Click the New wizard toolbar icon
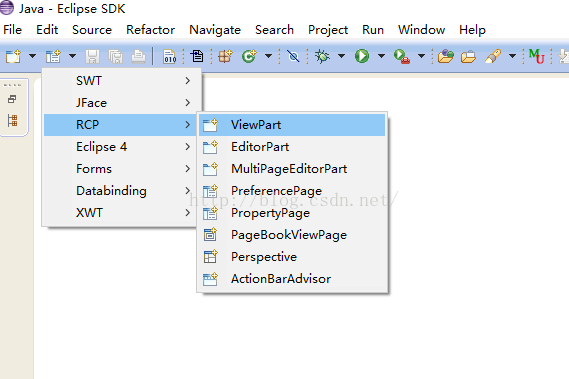569x379 pixels. pyautogui.click(x=13, y=56)
